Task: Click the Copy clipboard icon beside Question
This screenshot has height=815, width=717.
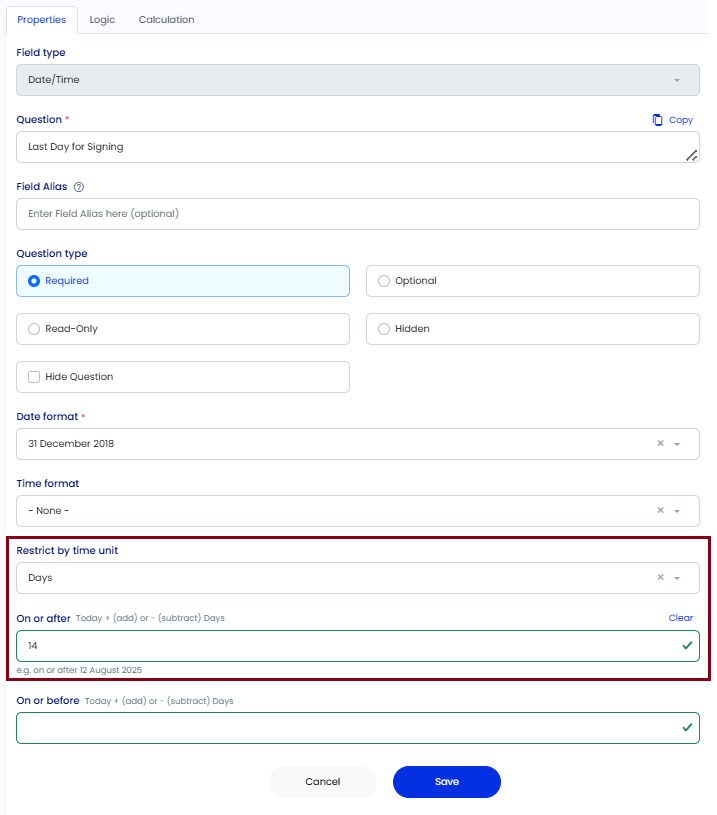Action: click(x=657, y=120)
